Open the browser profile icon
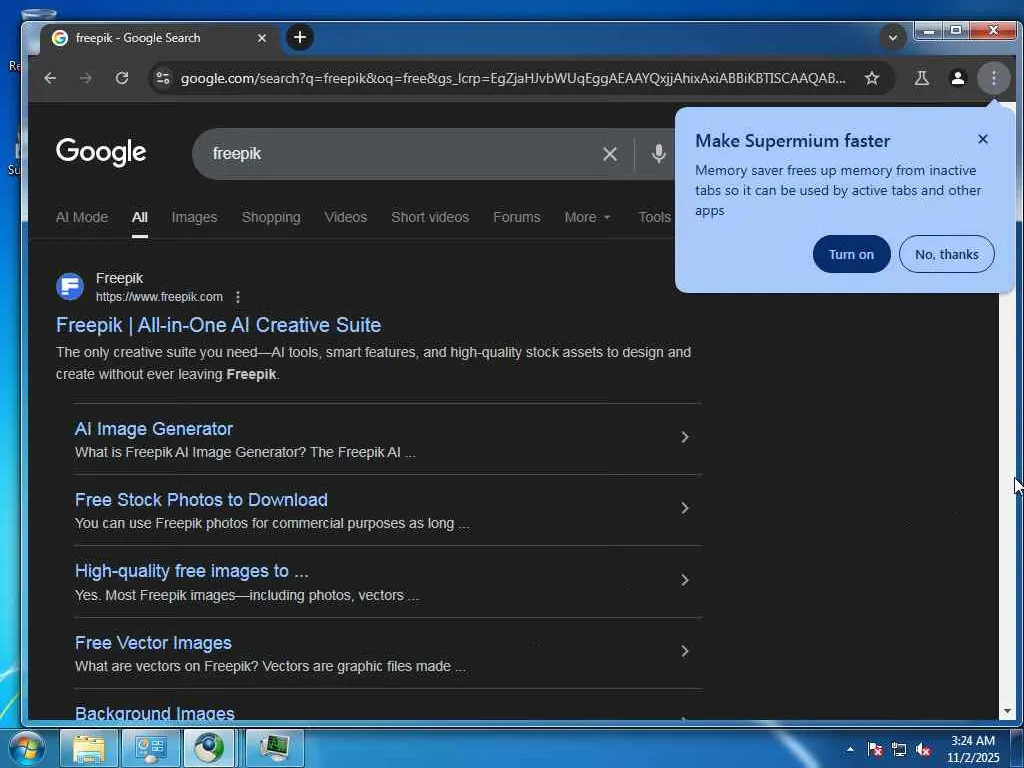This screenshot has height=768, width=1024. coord(957,78)
